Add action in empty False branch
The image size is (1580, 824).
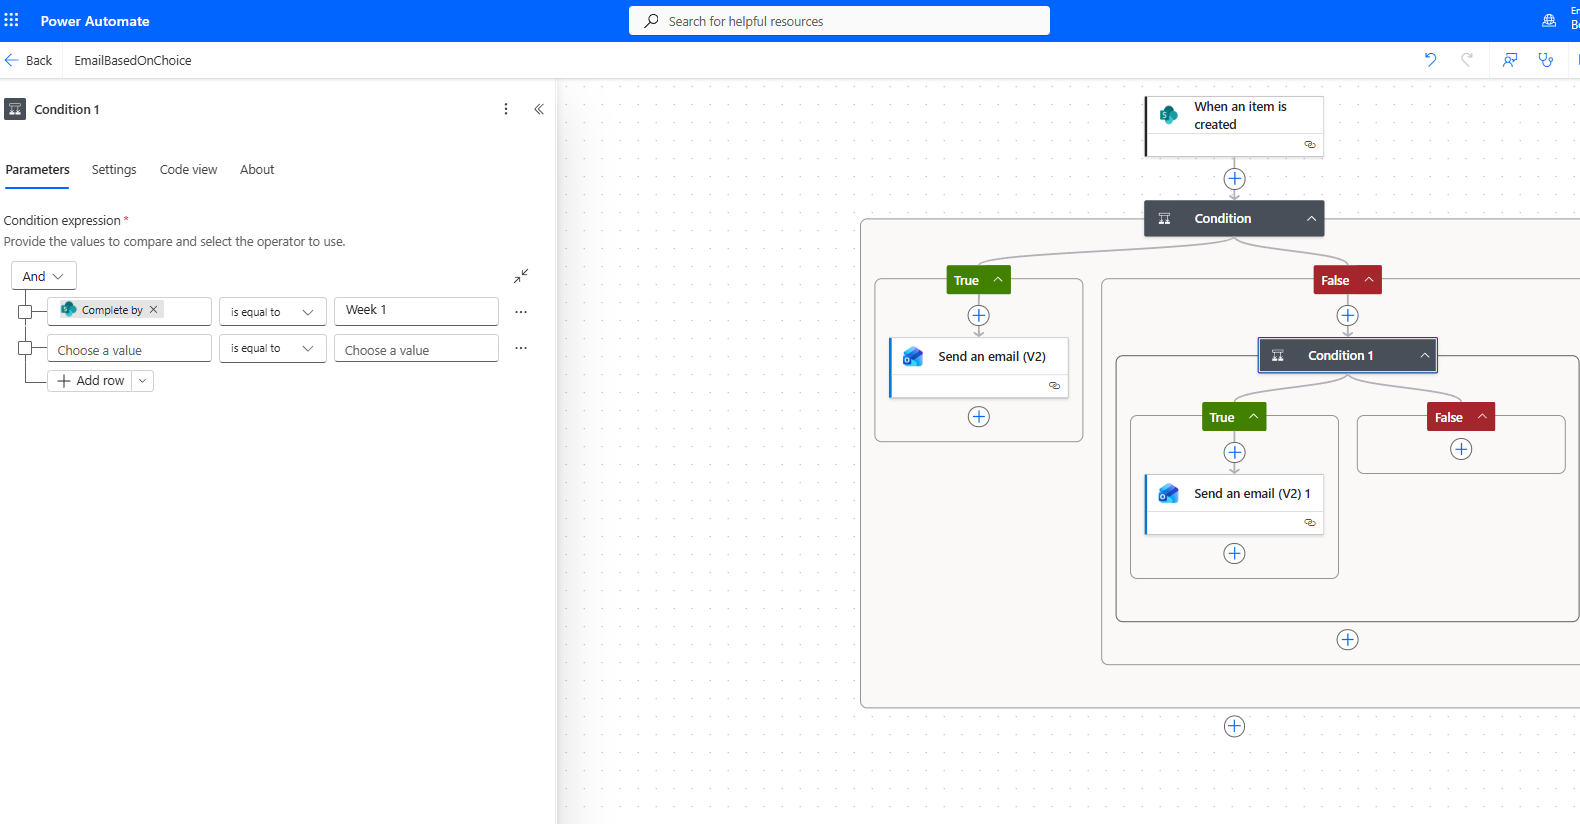(x=1461, y=450)
